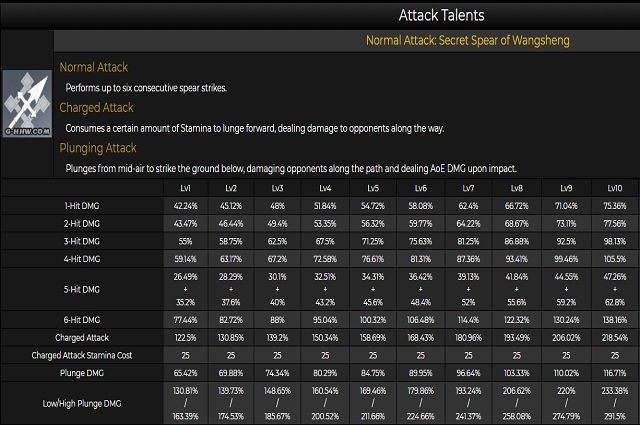Select the Lv10 column header

click(615, 188)
